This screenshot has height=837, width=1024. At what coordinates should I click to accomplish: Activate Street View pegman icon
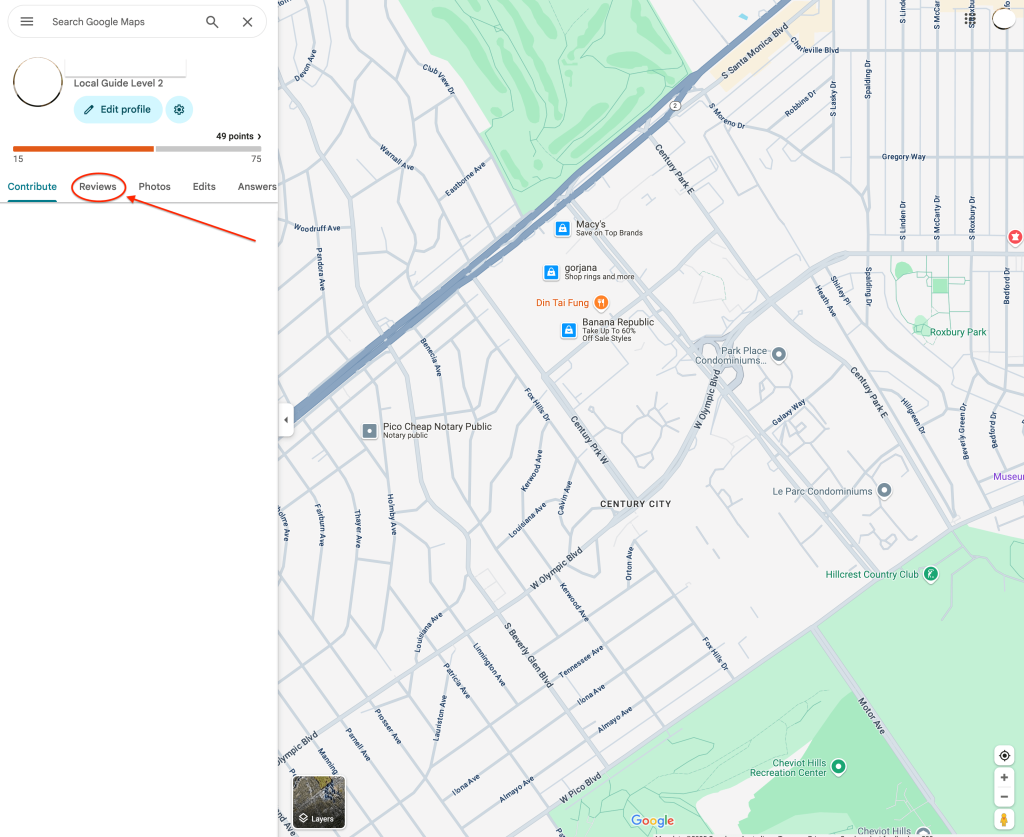pos(1004,820)
